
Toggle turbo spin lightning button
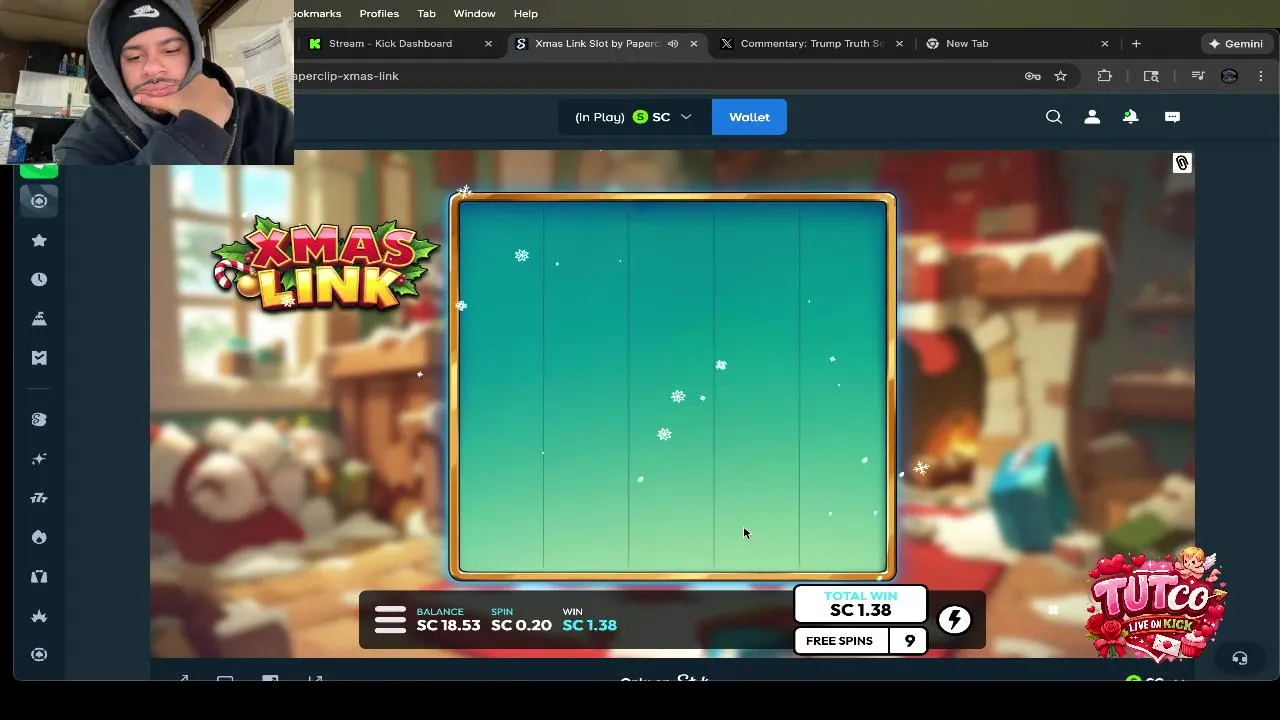954,620
